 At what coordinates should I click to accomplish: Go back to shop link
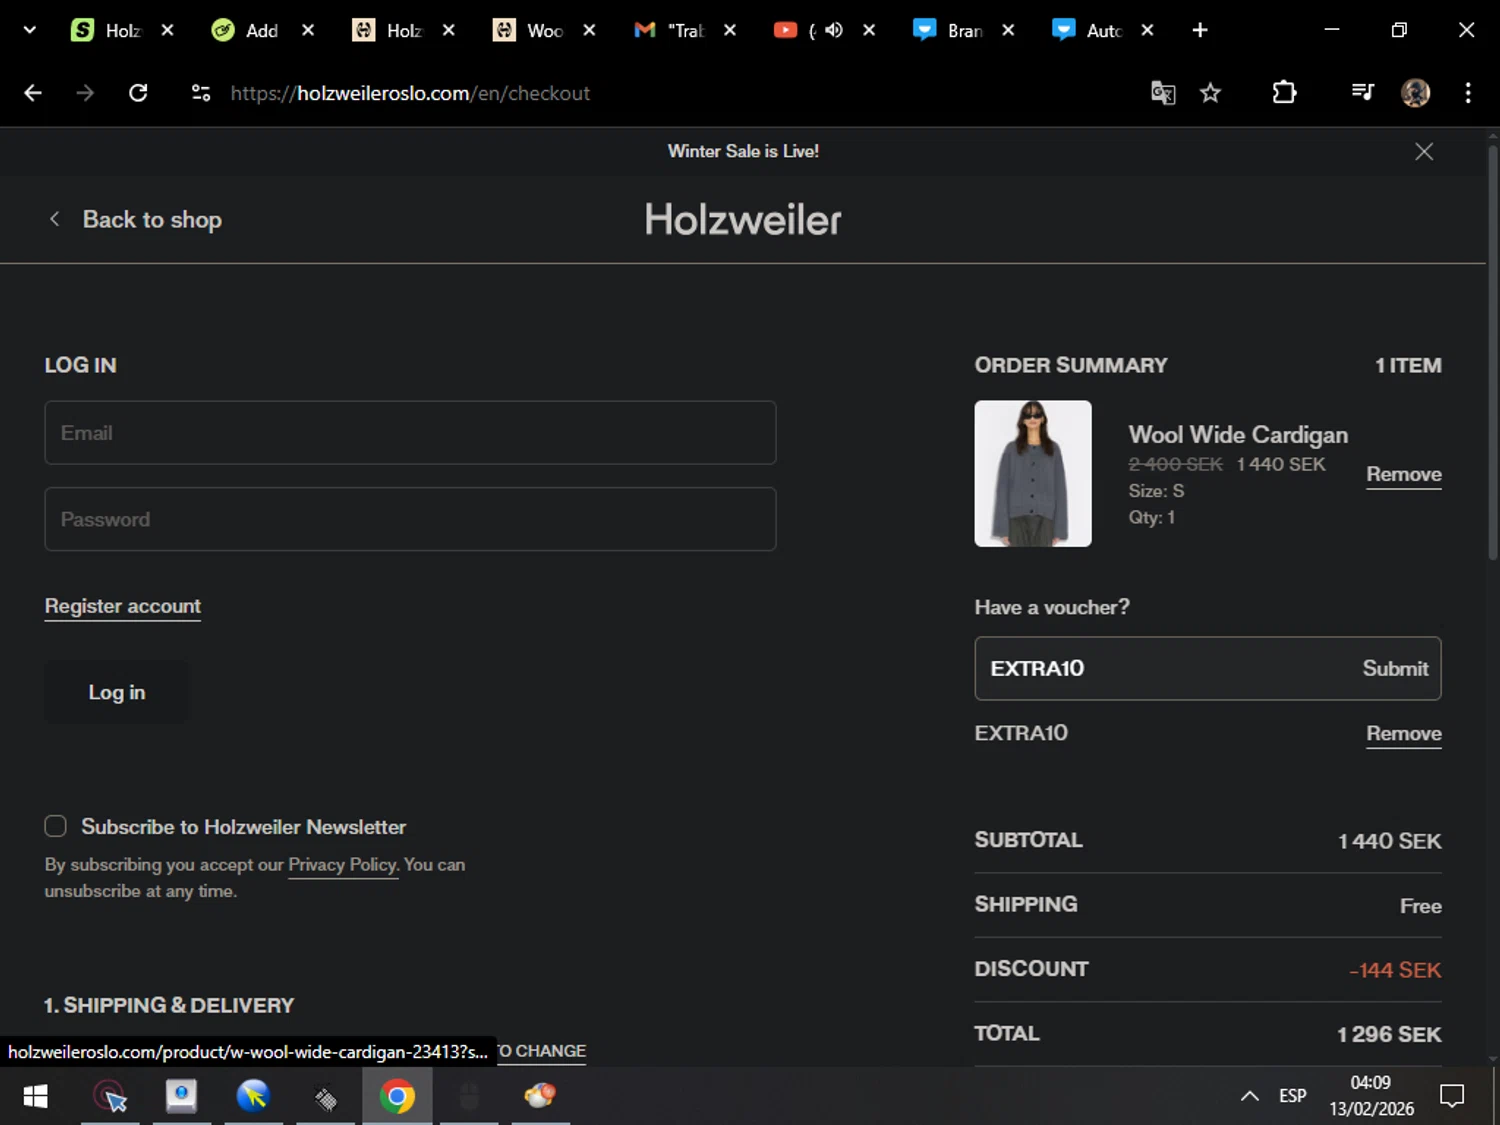point(152,219)
